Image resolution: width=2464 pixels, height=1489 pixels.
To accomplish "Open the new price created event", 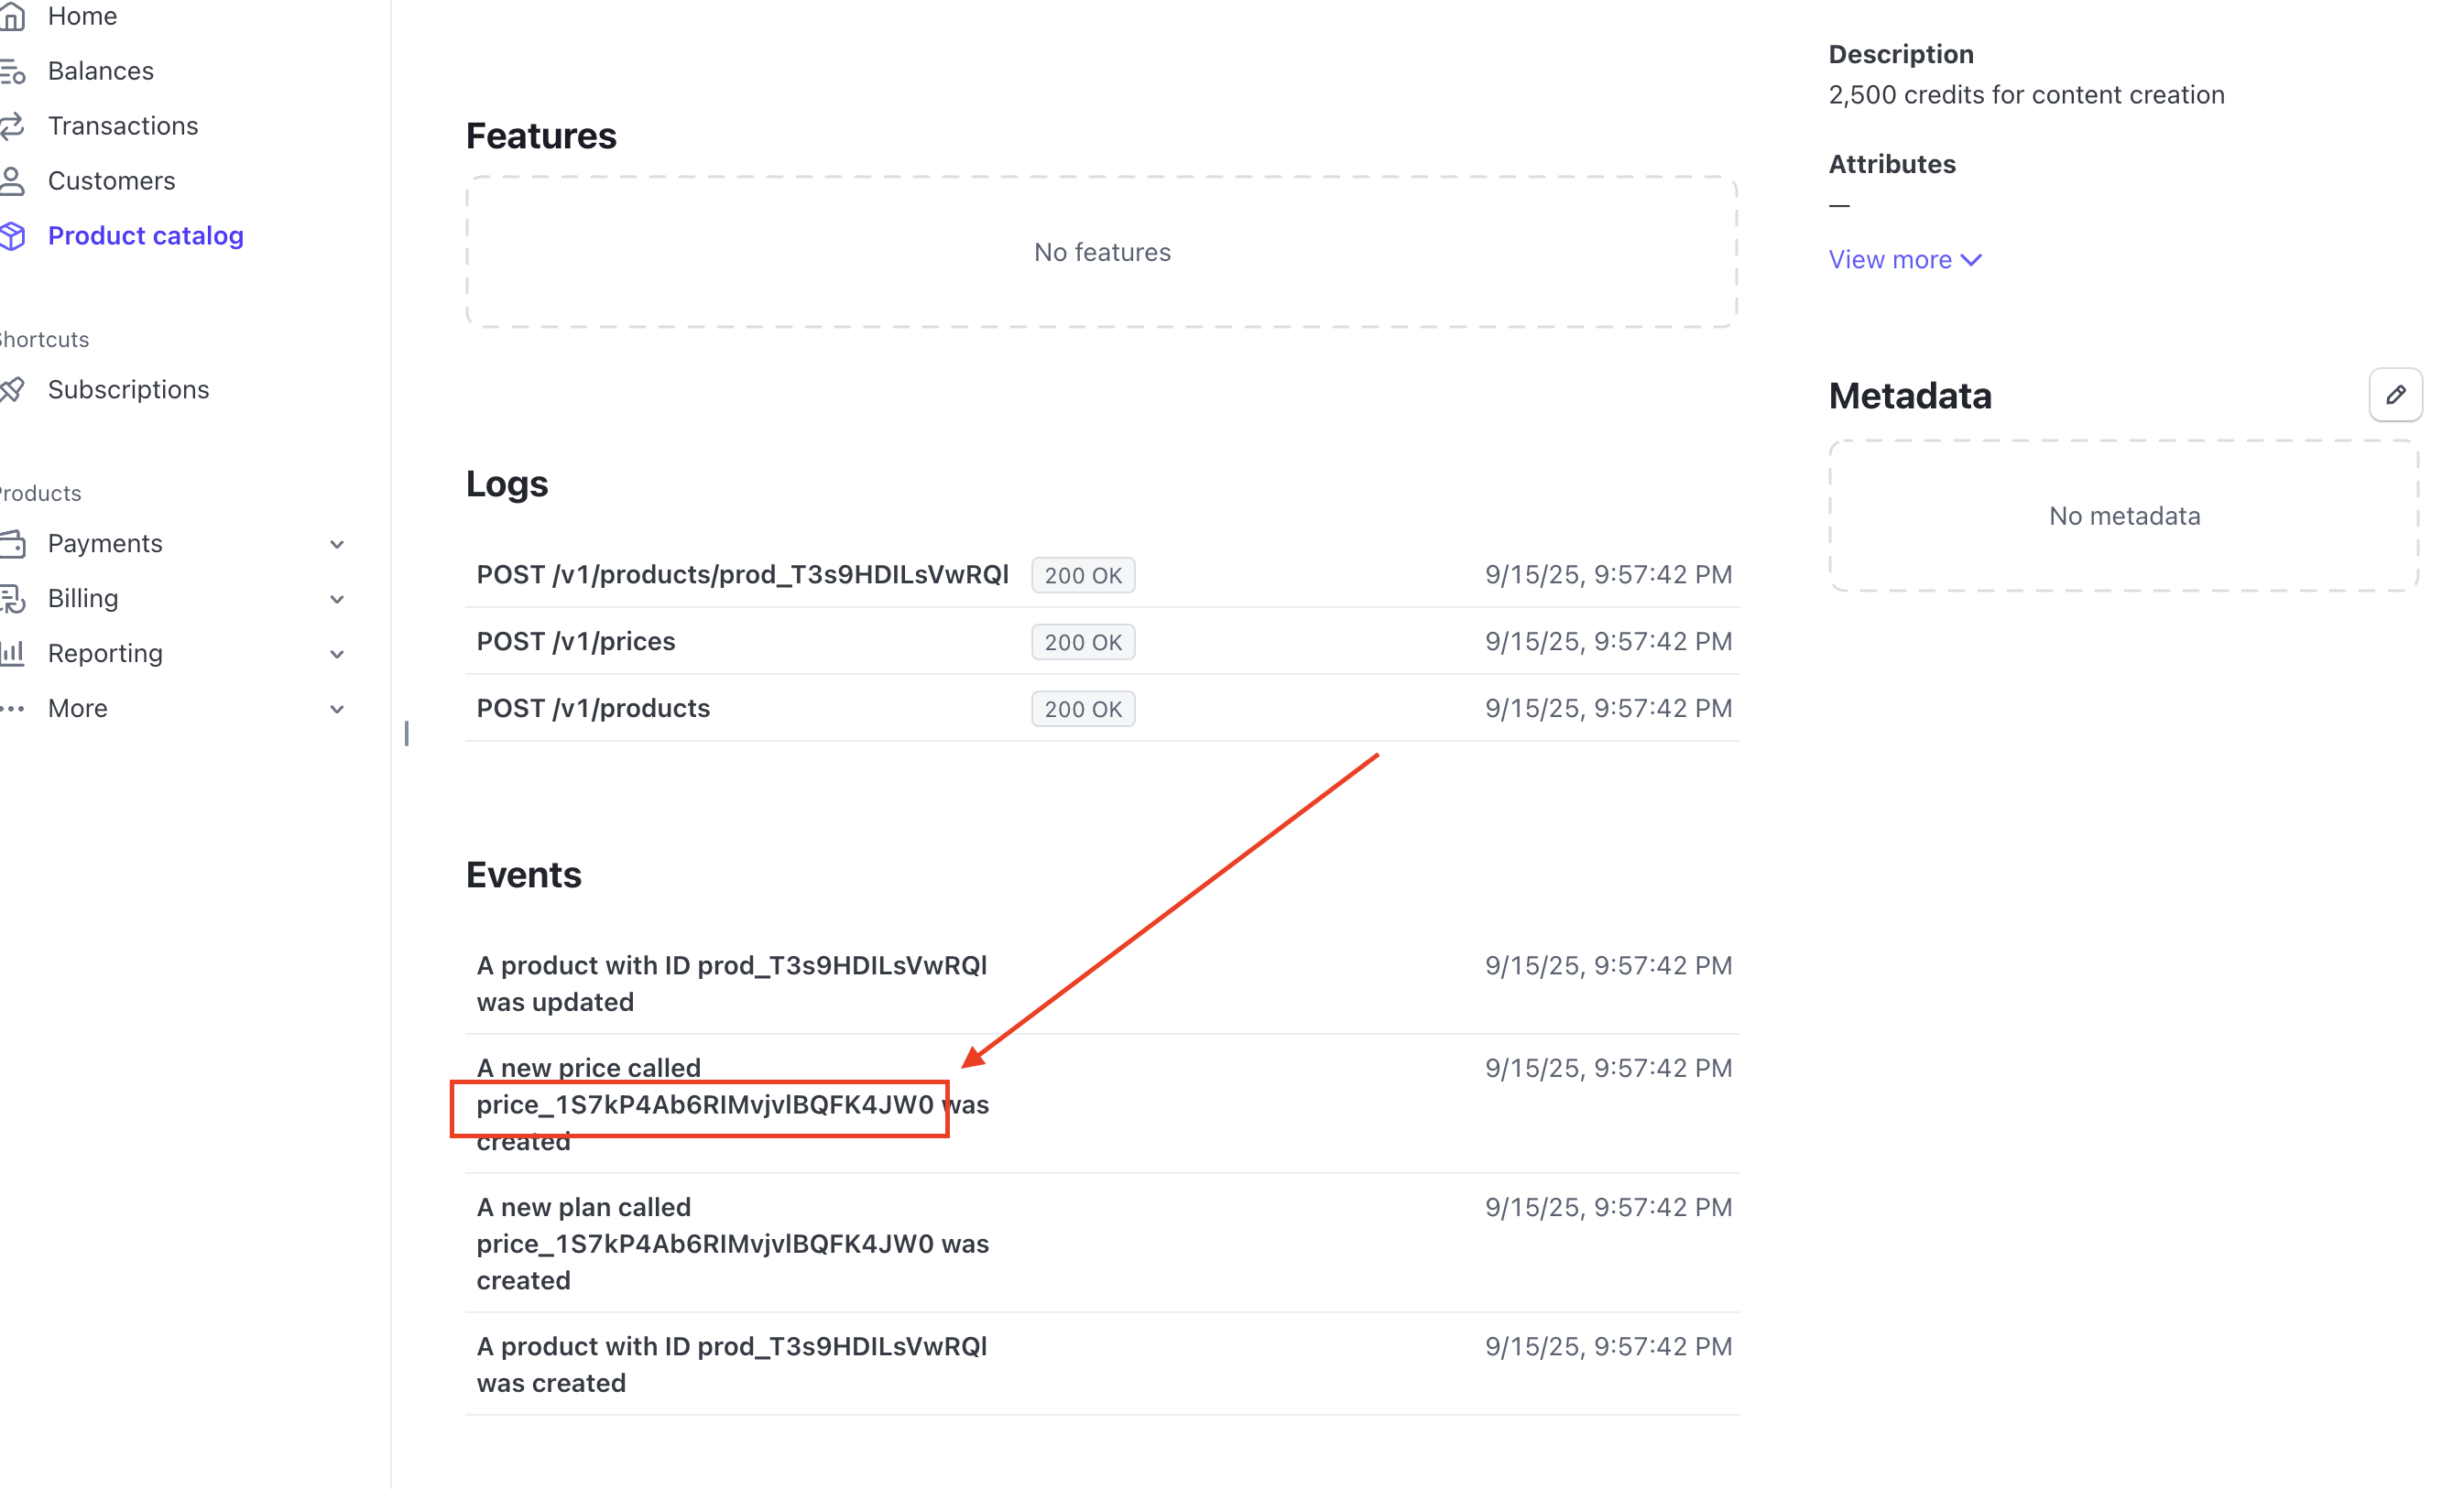I will pyautogui.click(x=1103, y=1105).
